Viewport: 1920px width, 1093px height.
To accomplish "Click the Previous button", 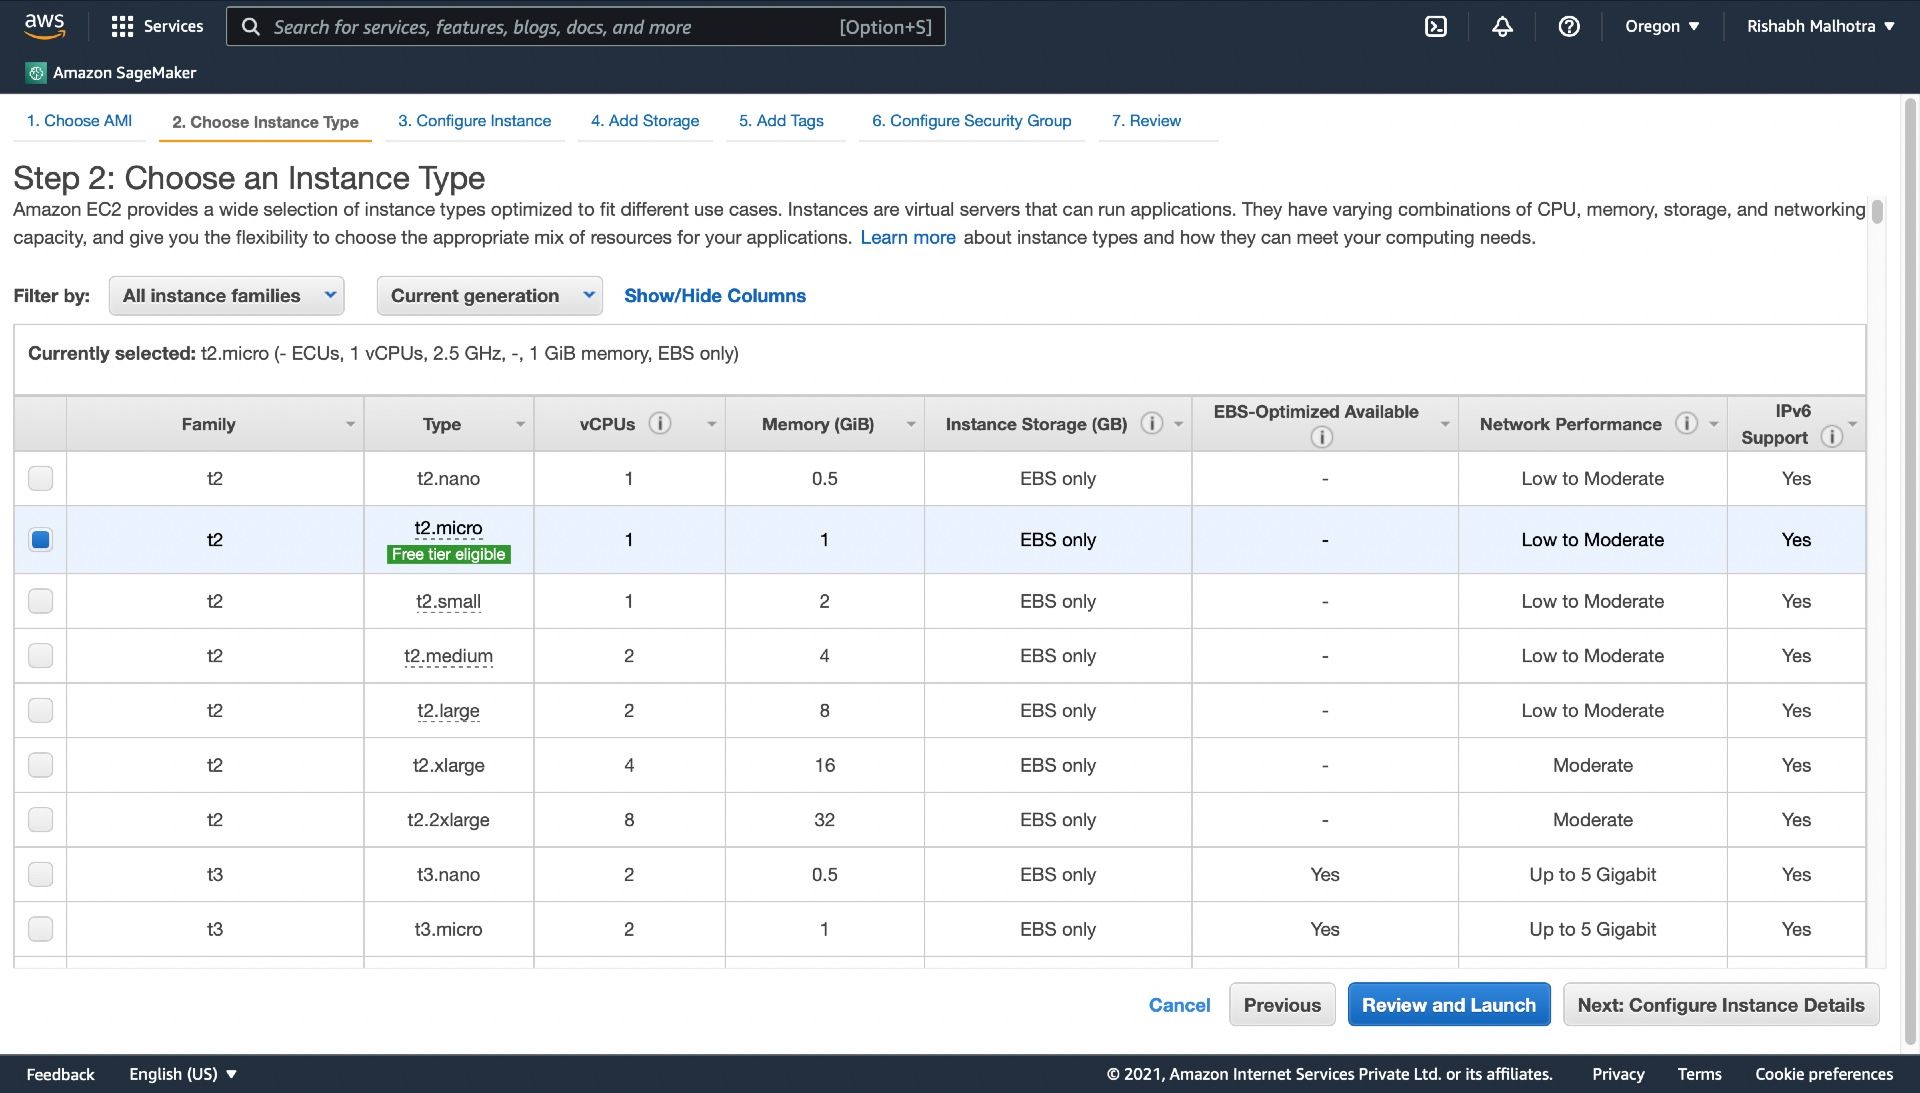I will tap(1282, 1005).
